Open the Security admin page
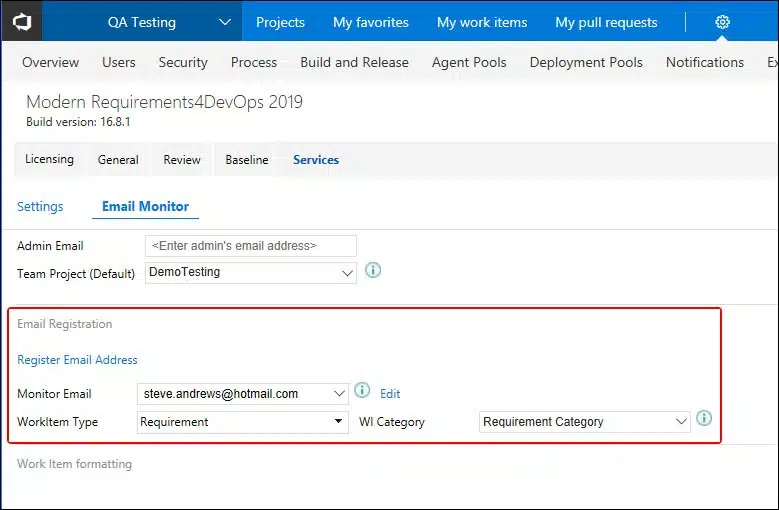Image resolution: width=779 pixels, height=510 pixels. click(x=183, y=62)
